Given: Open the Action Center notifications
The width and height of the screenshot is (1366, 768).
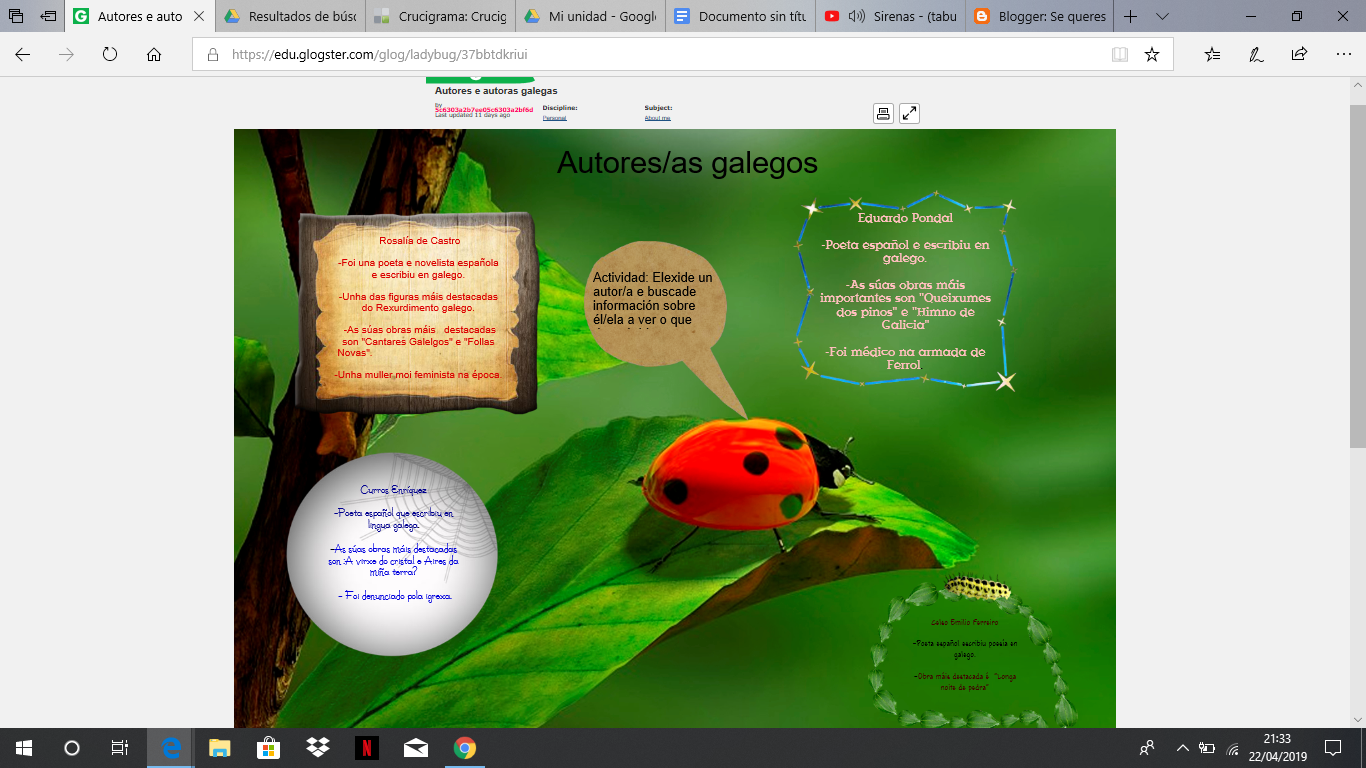Looking at the screenshot, I should click(1333, 748).
